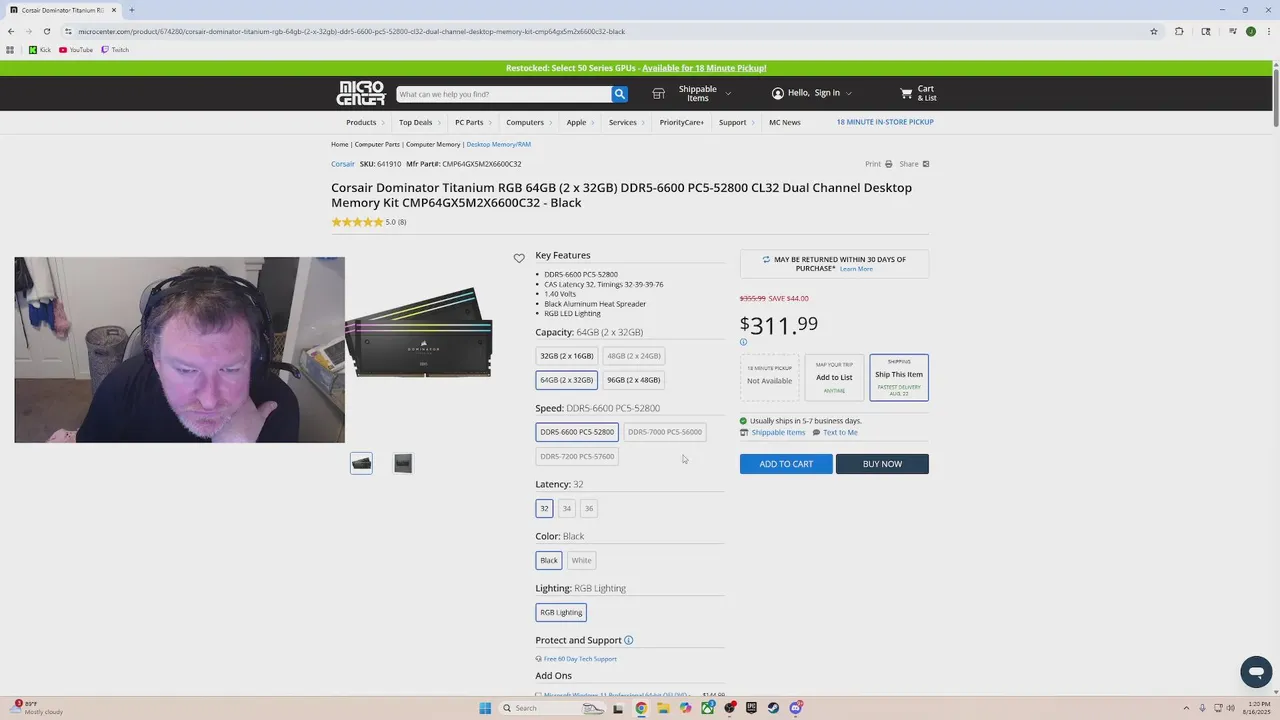Click ADD TO CART button
This screenshot has height=720, width=1280.
coord(786,464)
